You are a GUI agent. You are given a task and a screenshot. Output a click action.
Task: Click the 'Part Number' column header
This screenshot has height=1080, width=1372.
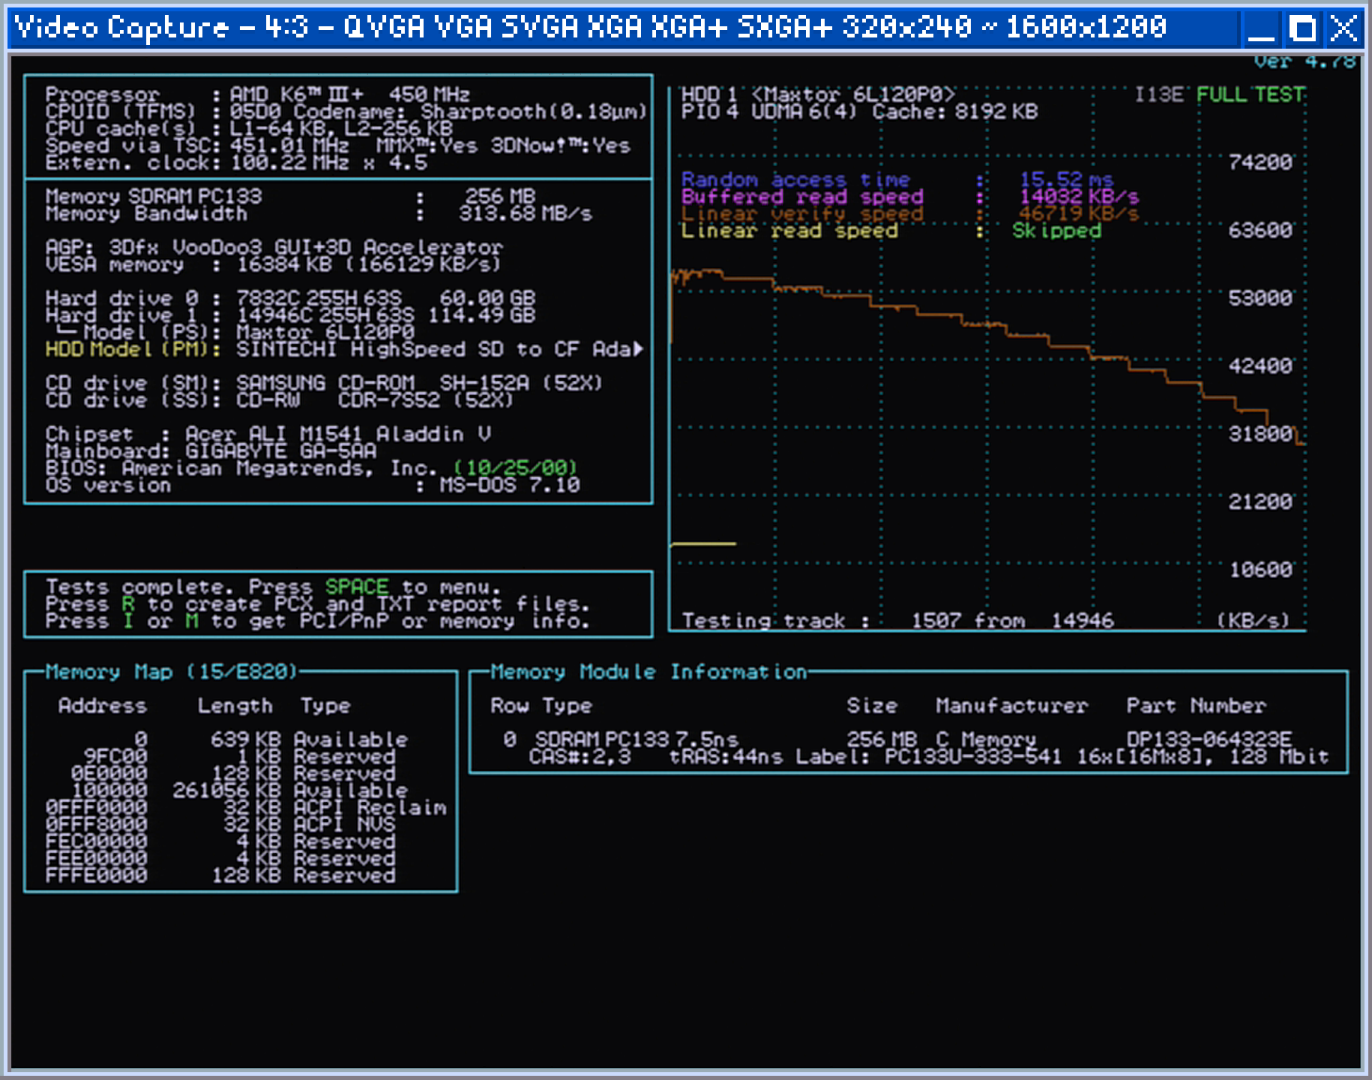(x=1196, y=706)
